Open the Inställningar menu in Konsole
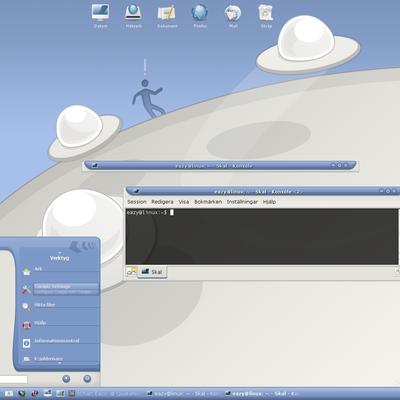 coord(242,202)
